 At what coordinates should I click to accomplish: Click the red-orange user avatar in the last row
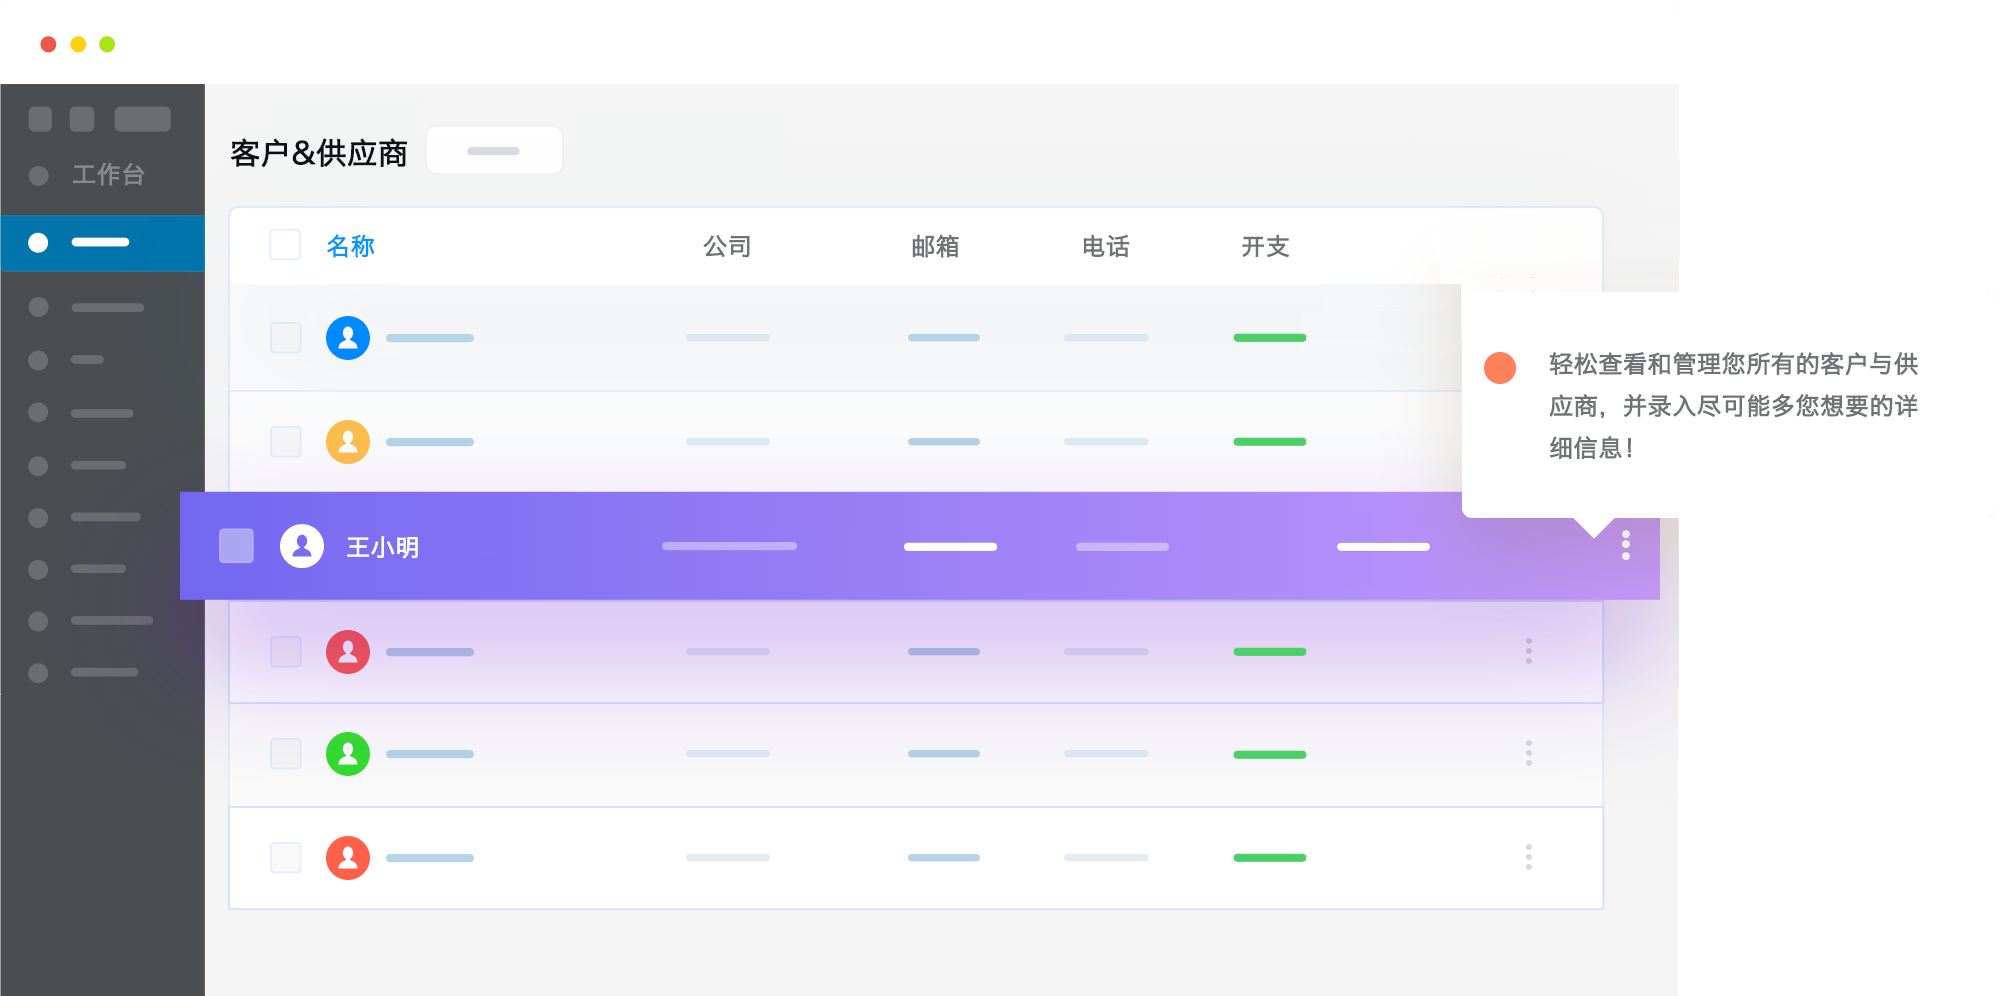tap(348, 858)
